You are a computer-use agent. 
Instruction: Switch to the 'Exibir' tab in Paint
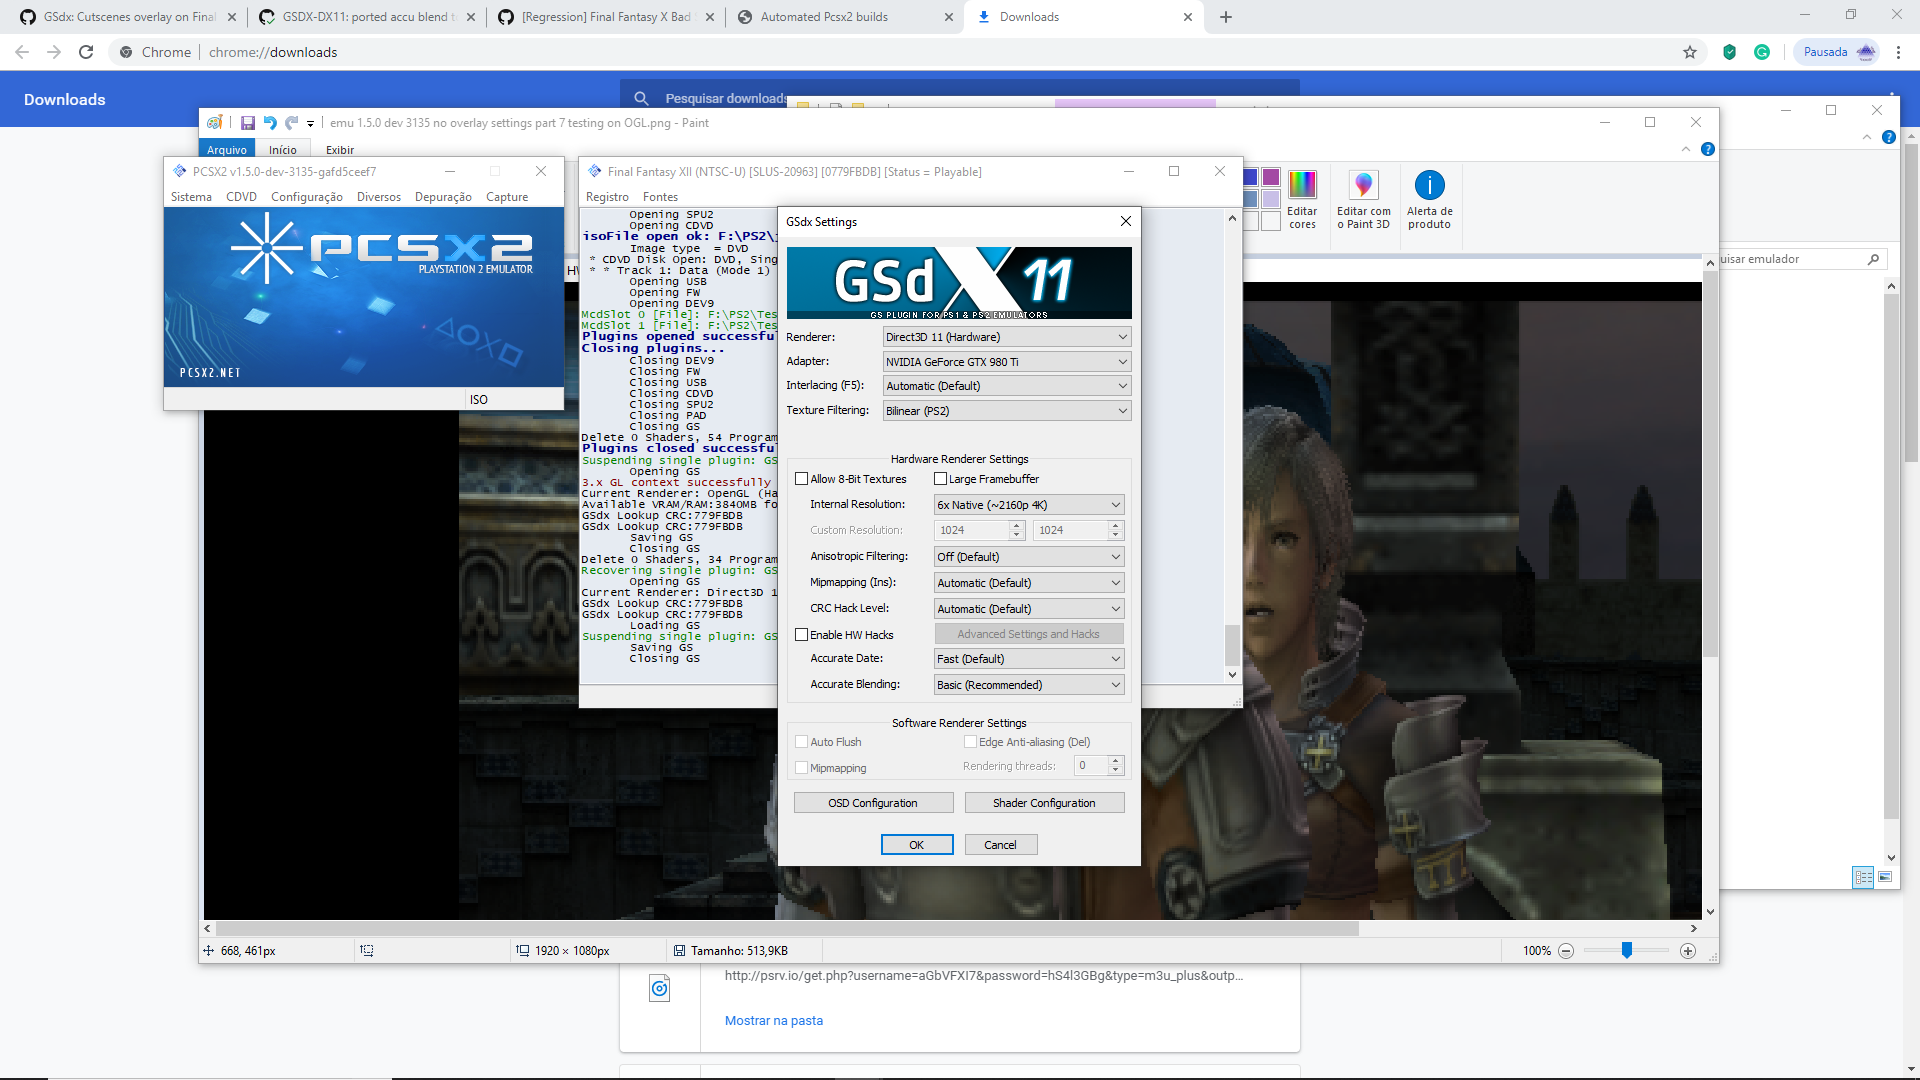click(x=339, y=149)
